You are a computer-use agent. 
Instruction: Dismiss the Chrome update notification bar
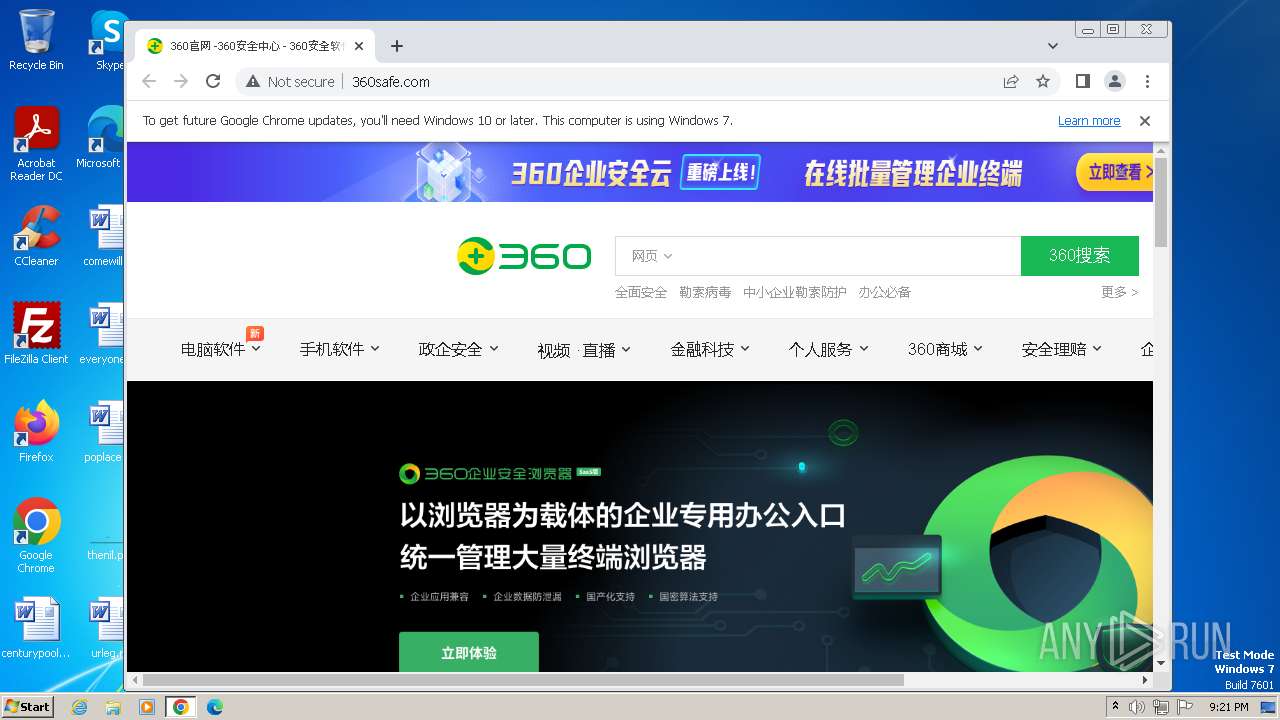1145,121
